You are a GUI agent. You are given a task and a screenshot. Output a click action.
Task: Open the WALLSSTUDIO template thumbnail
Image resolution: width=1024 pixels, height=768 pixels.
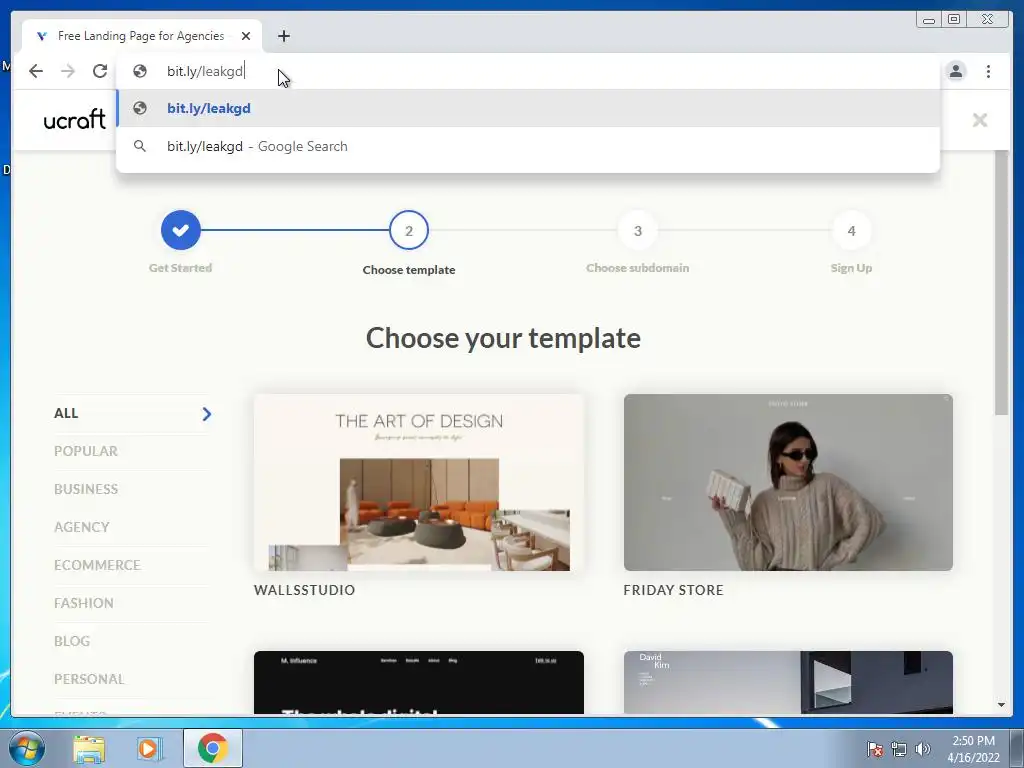tap(419, 482)
